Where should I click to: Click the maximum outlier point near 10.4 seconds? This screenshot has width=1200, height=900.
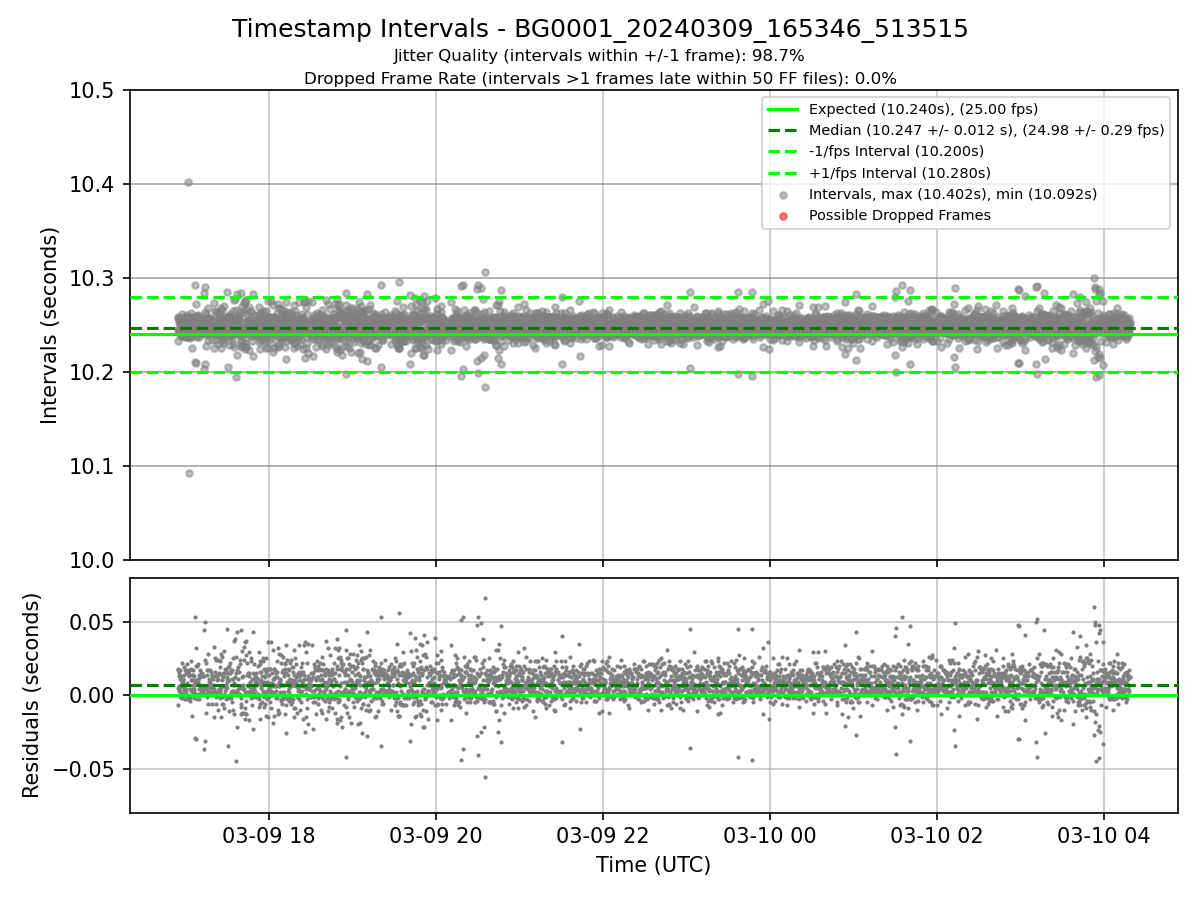click(188, 182)
